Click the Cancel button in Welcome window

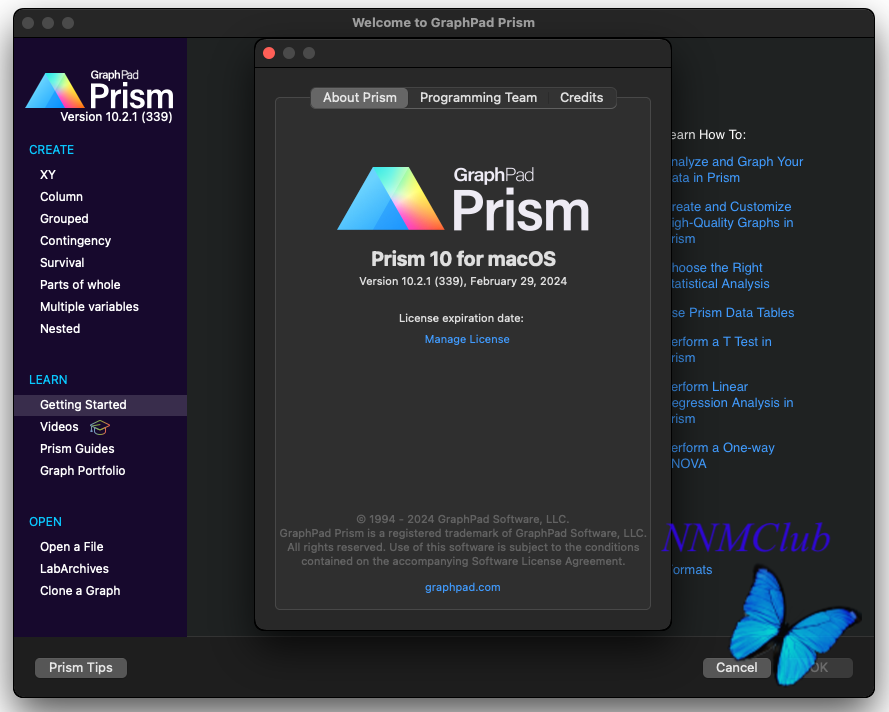coord(736,668)
